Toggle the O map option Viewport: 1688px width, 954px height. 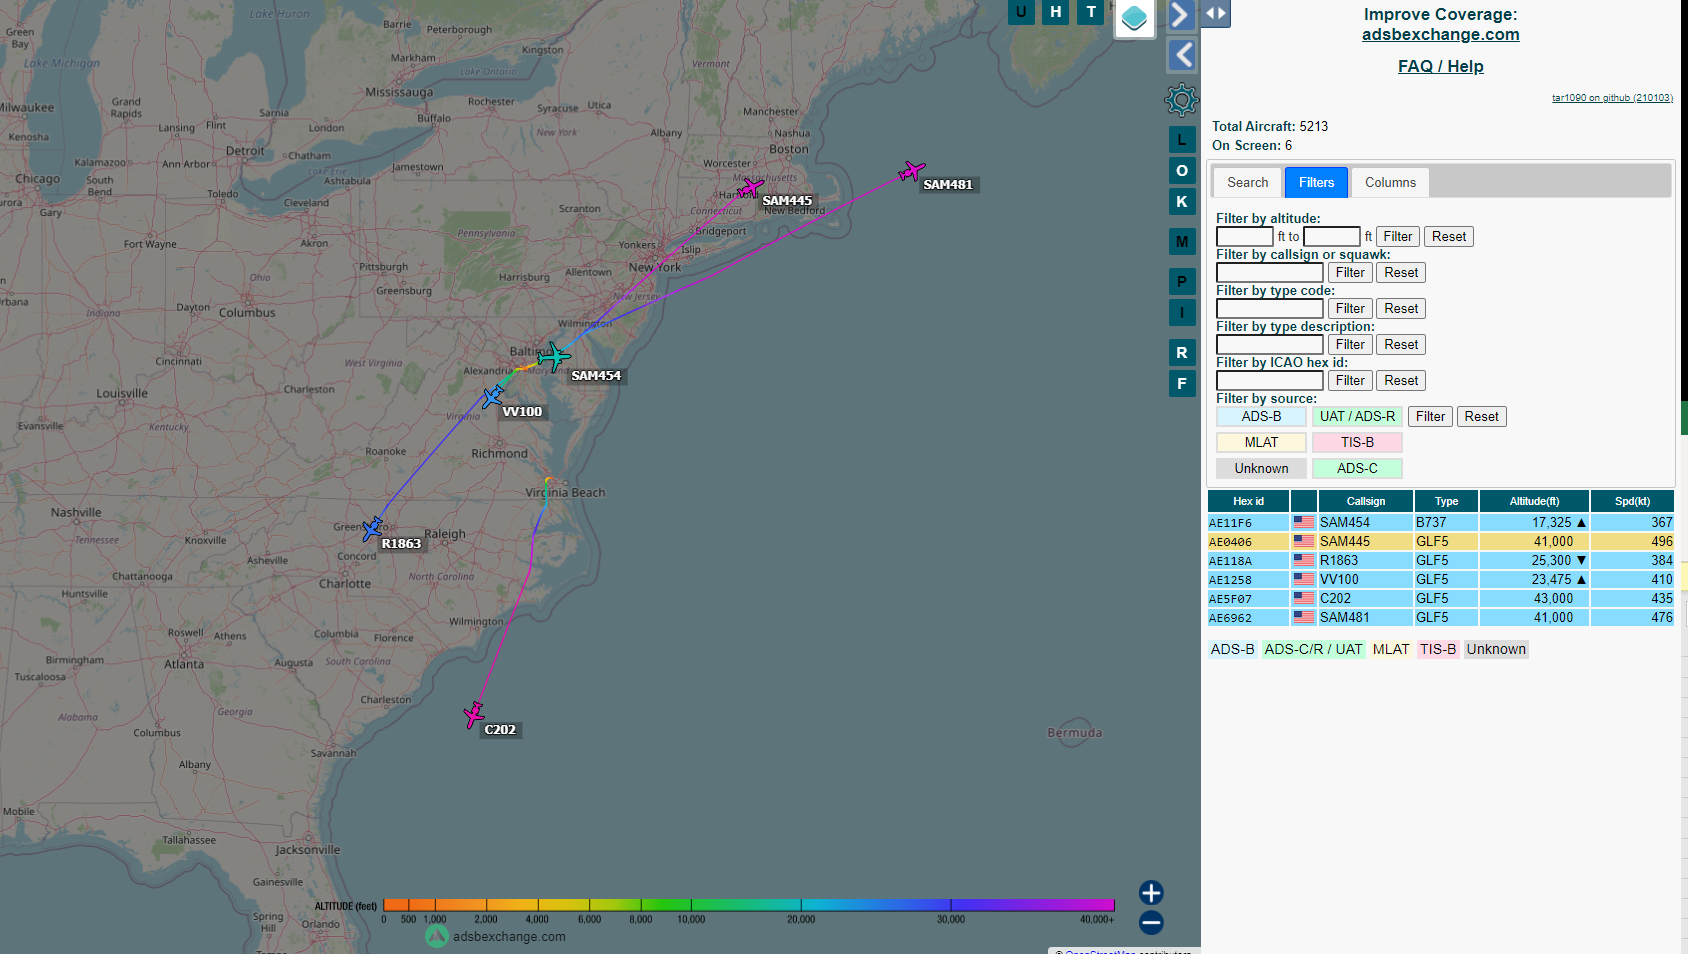click(x=1182, y=171)
